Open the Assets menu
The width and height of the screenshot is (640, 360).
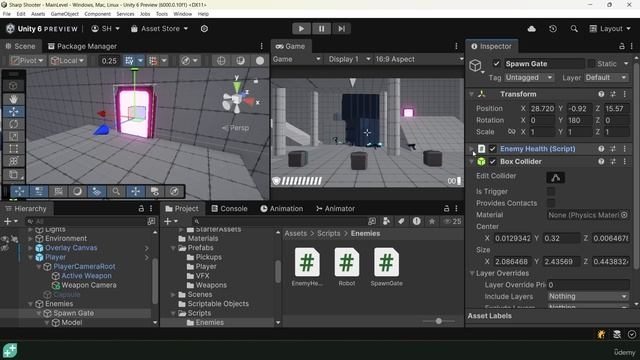click(x=38, y=14)
